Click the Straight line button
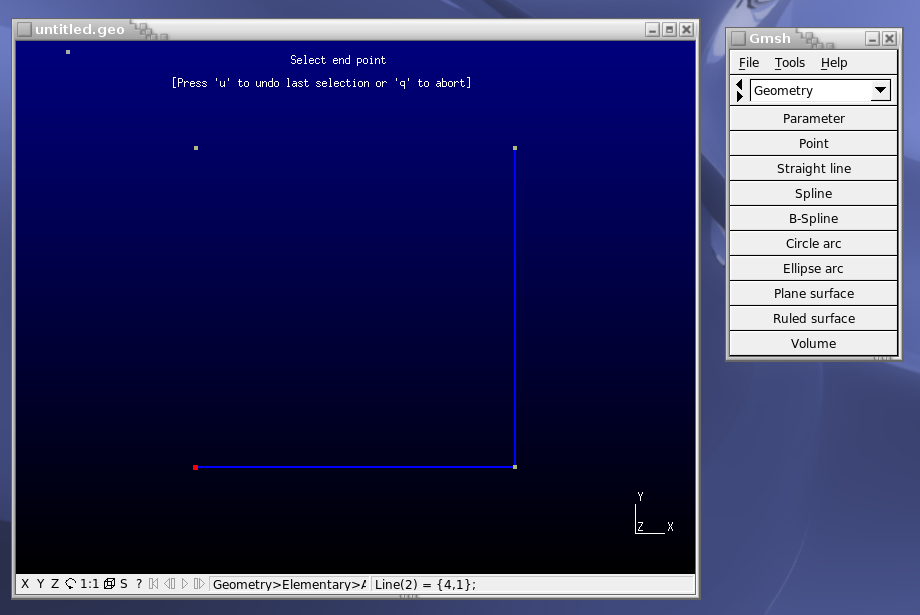Screen dimensions: 920x615 813,169
